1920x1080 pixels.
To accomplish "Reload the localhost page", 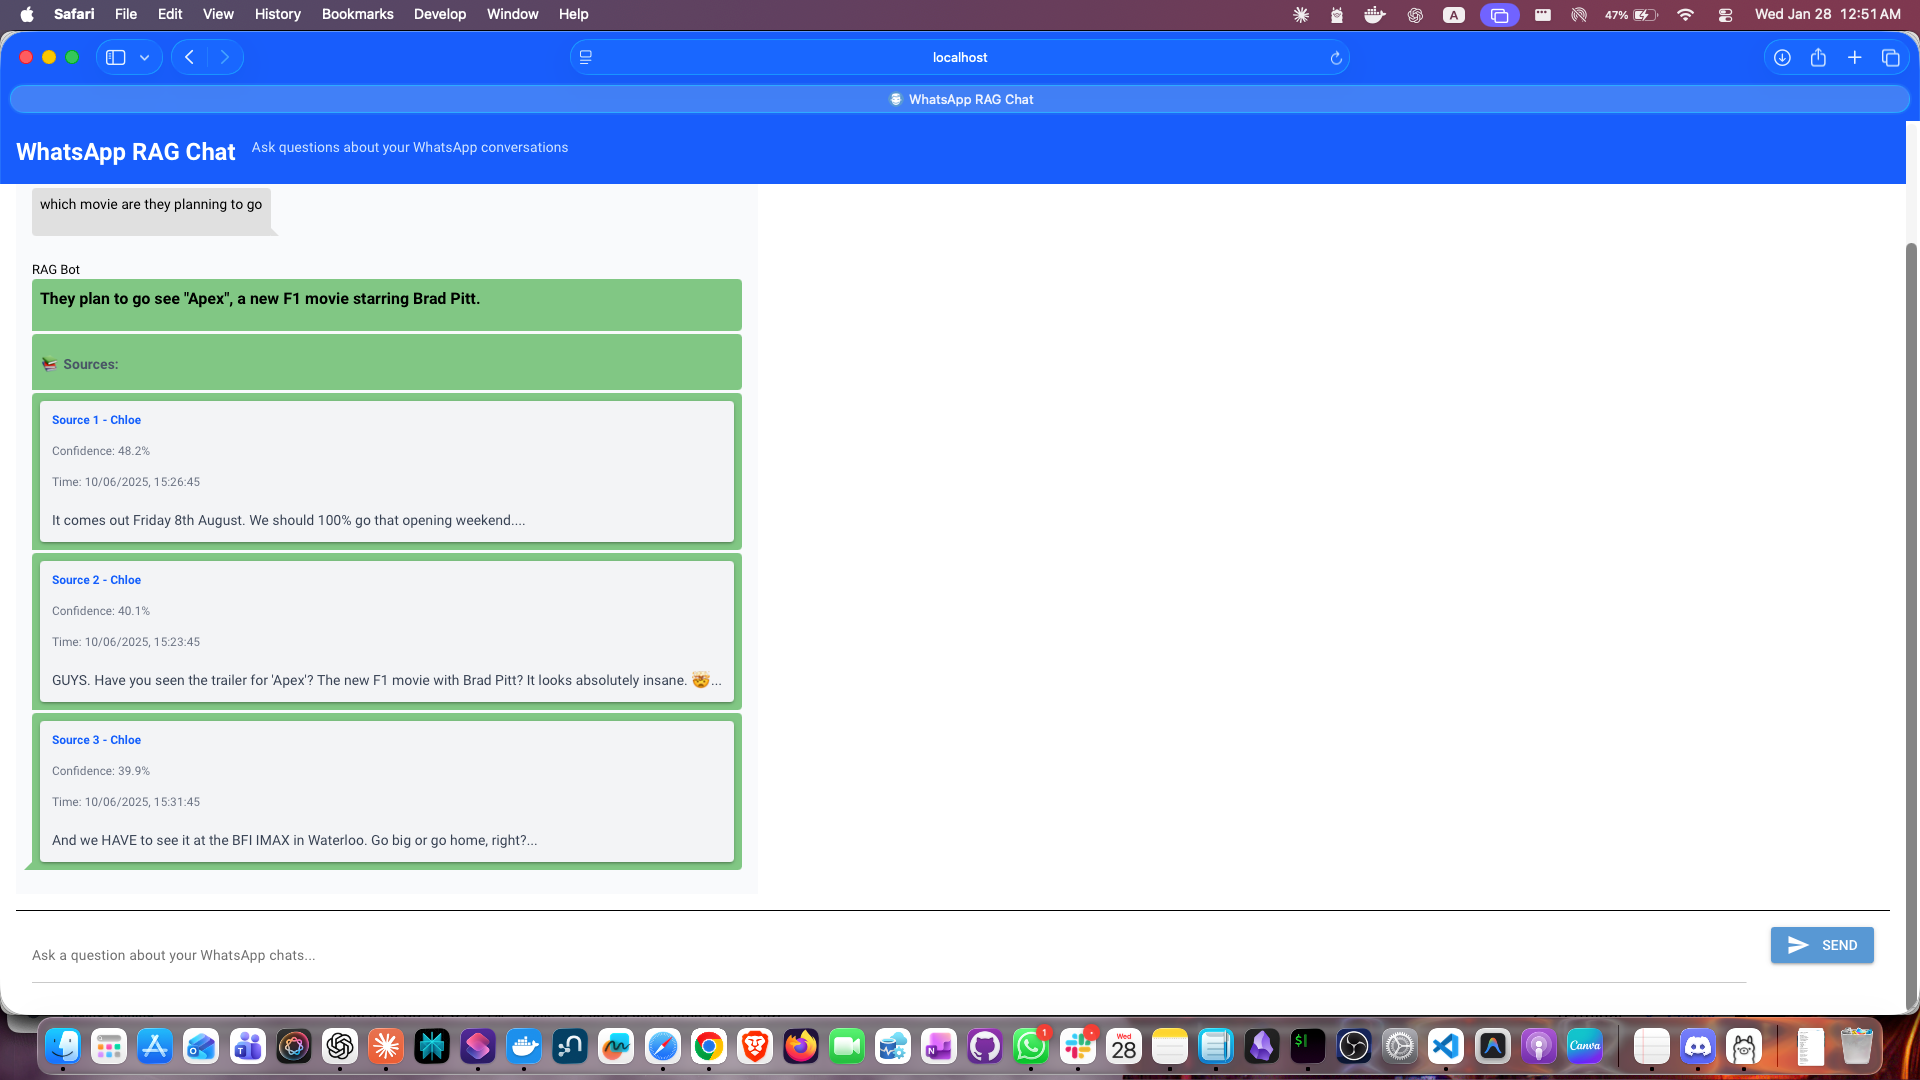I will pos(1336,57).
